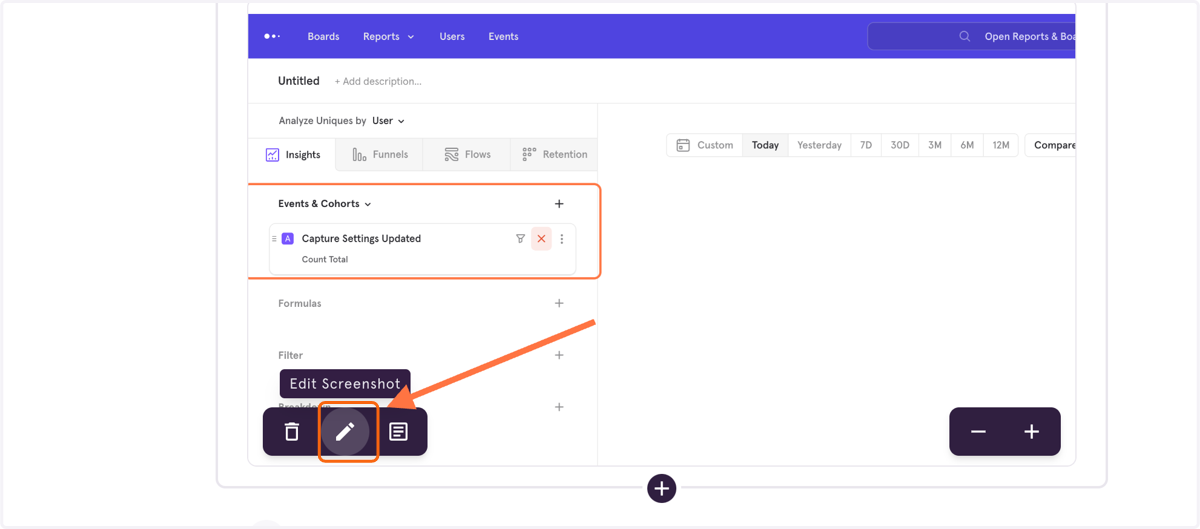The height and width of the screenshot is (529, 1200).
Task: Select 3M date range
Action: pos(935,145)
